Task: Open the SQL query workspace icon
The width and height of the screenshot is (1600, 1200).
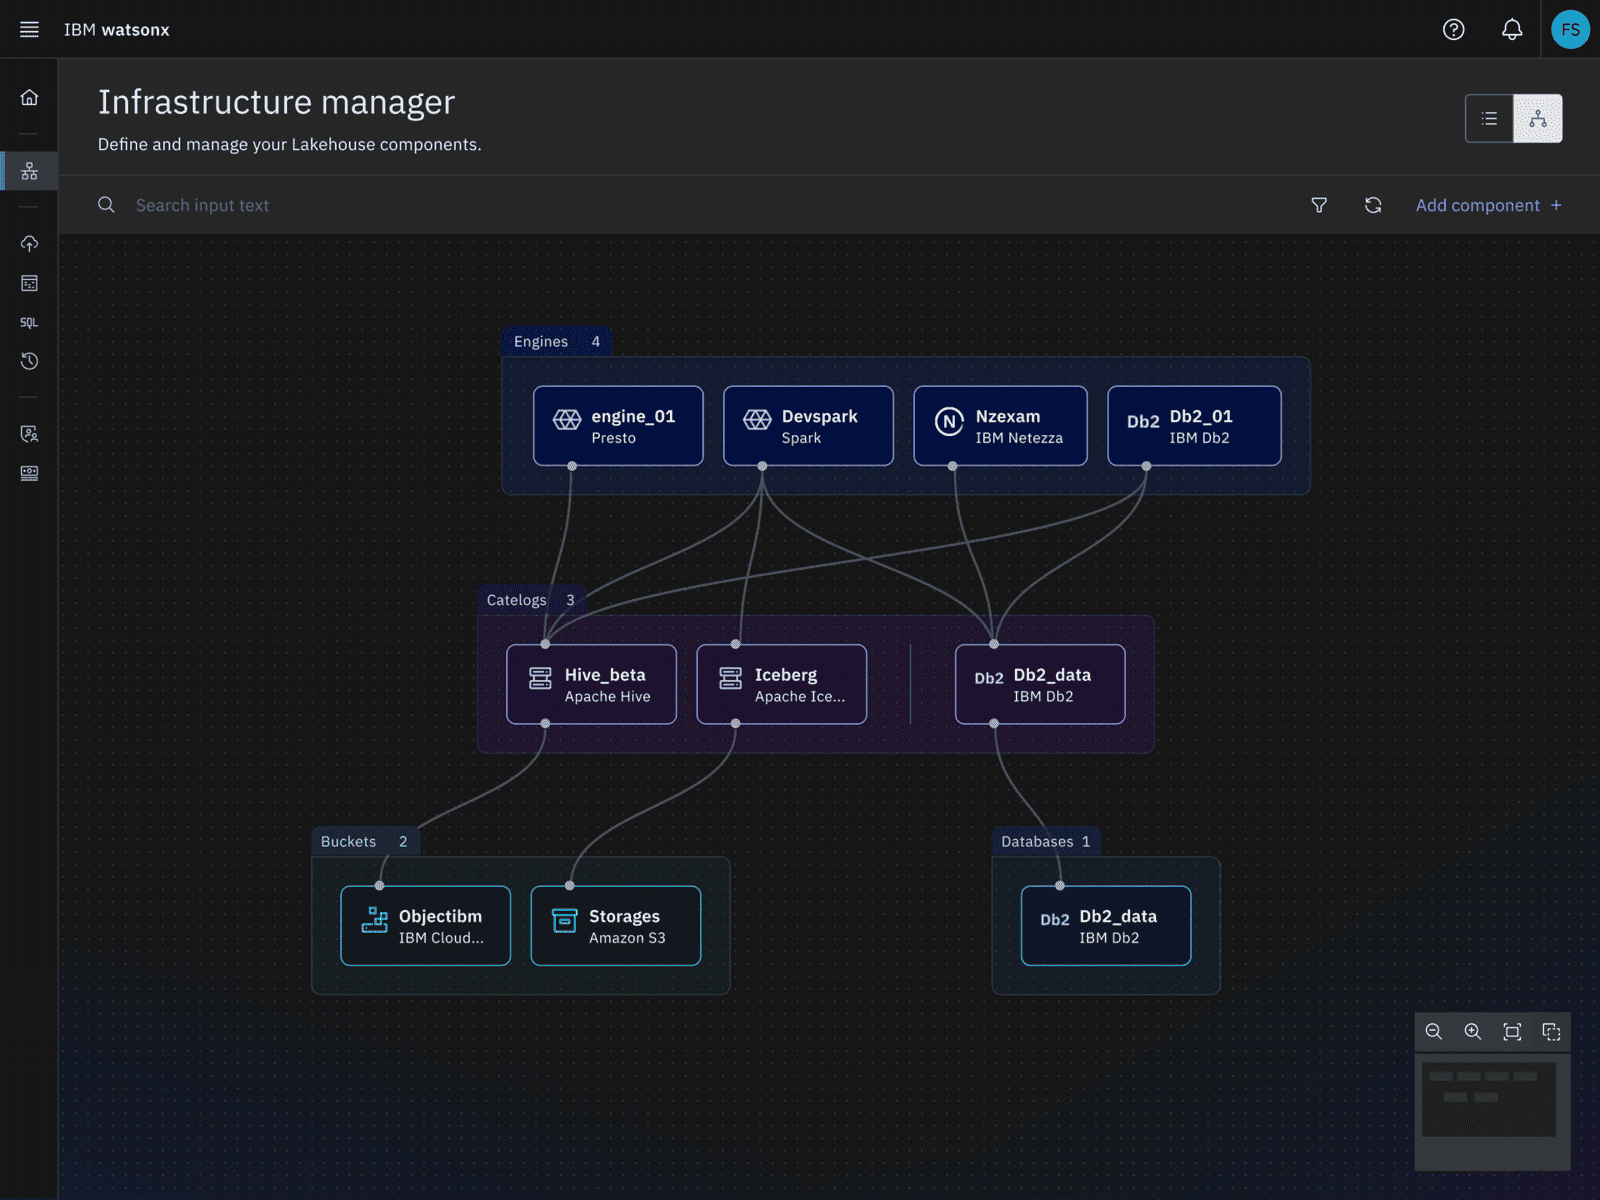Action: point(29,322)
